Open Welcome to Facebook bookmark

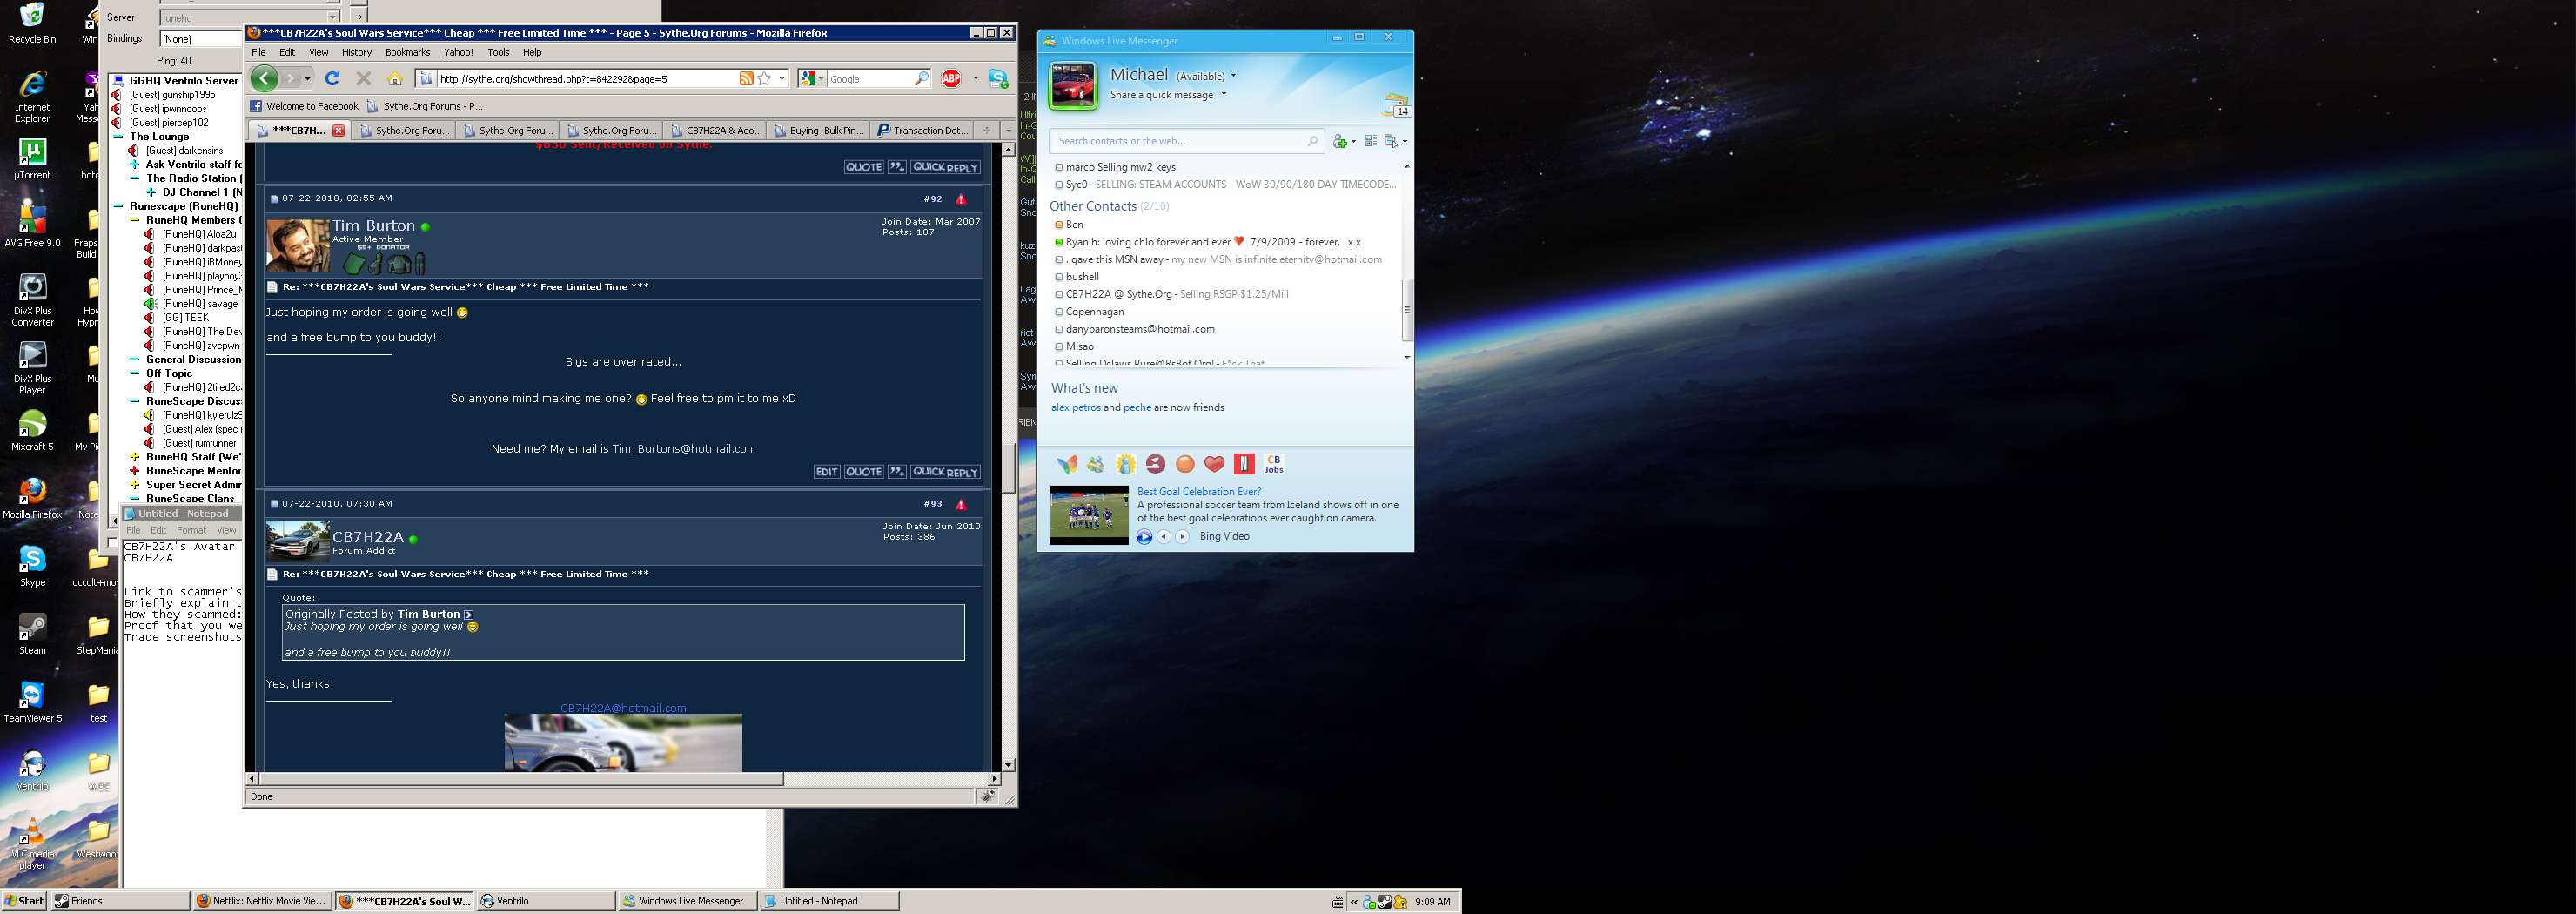pyautogui.click(x=304, y=106)
